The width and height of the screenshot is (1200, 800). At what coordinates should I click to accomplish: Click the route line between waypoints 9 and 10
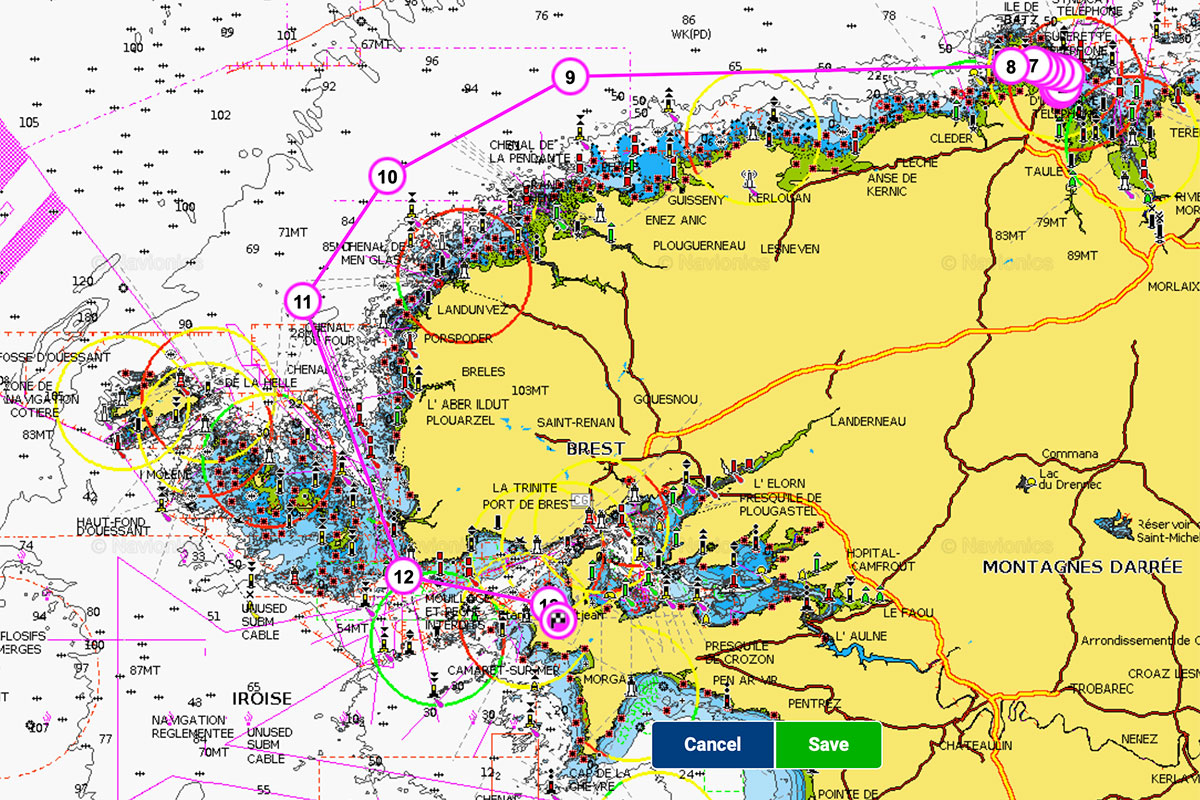point(475,128)
